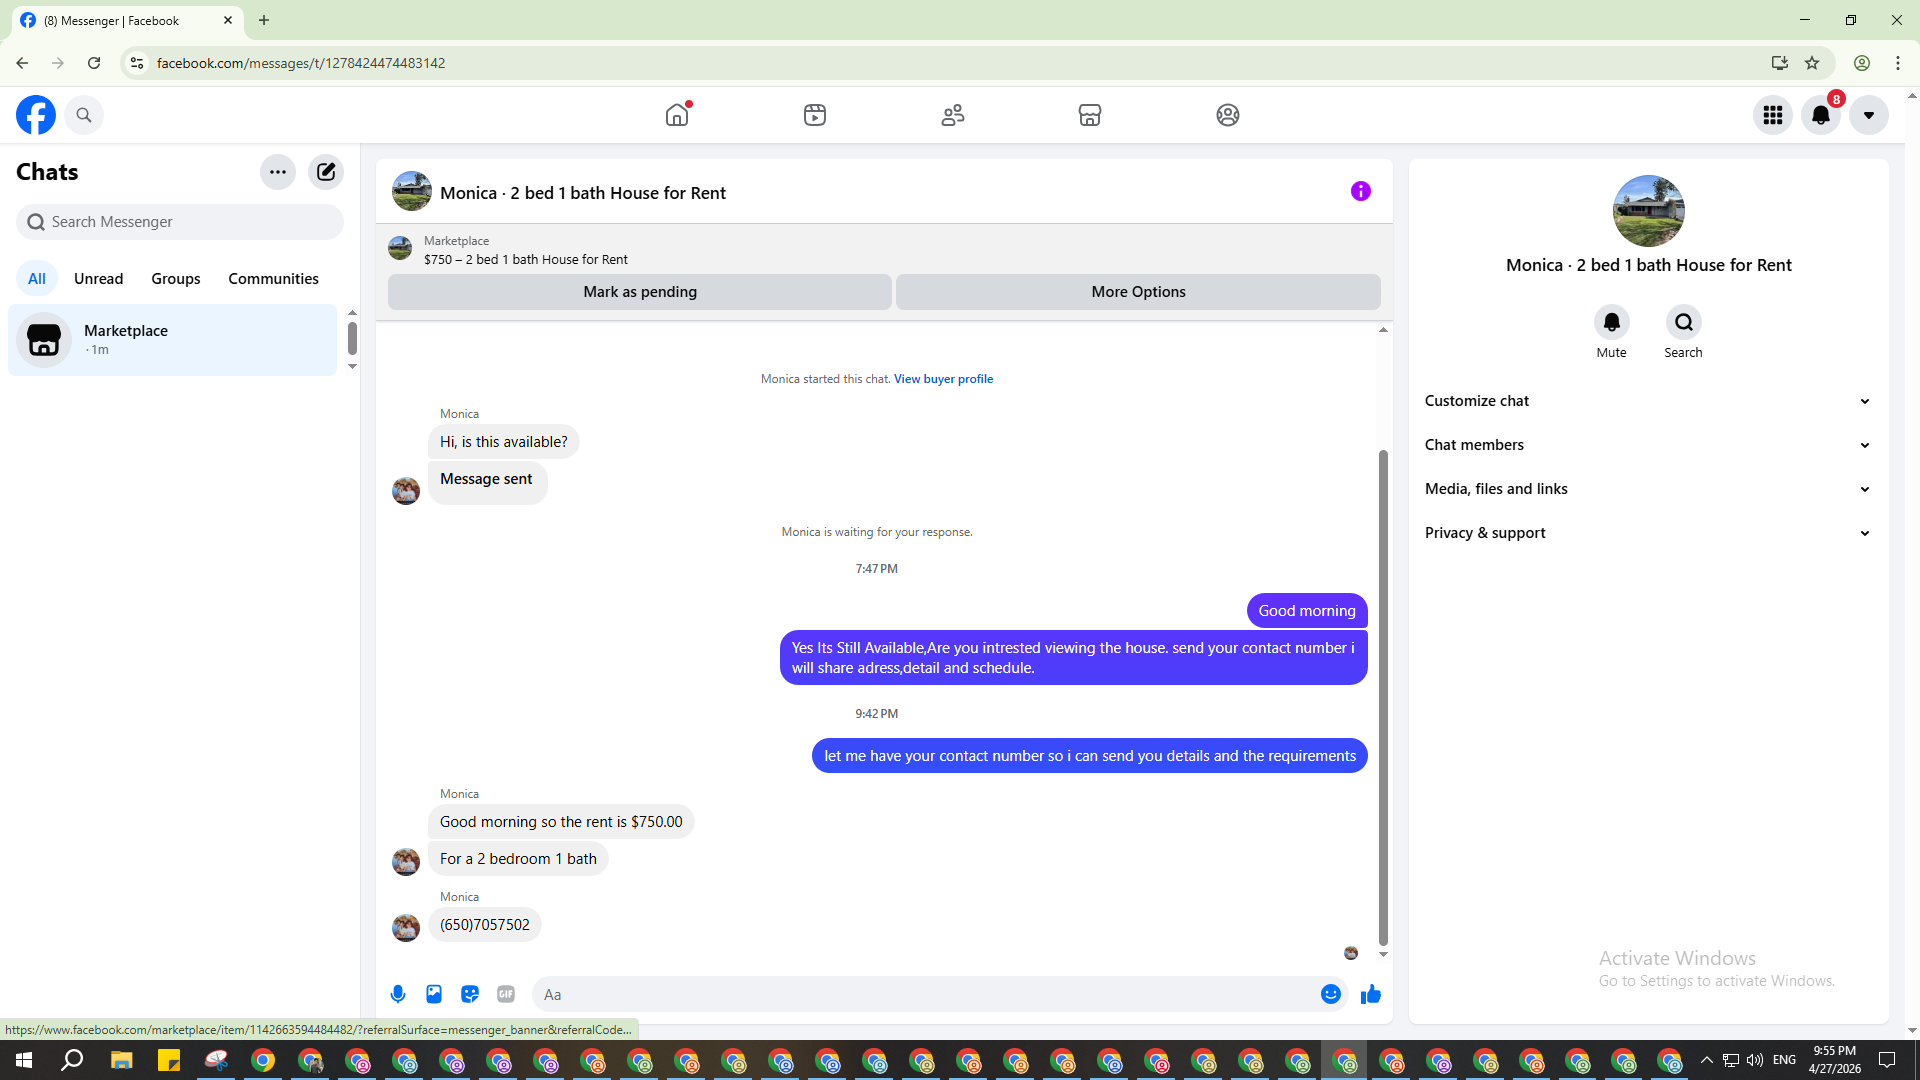Open the GIF picker icon
The height and width of the screenshot is (1080, 1920).
point(506,994)
